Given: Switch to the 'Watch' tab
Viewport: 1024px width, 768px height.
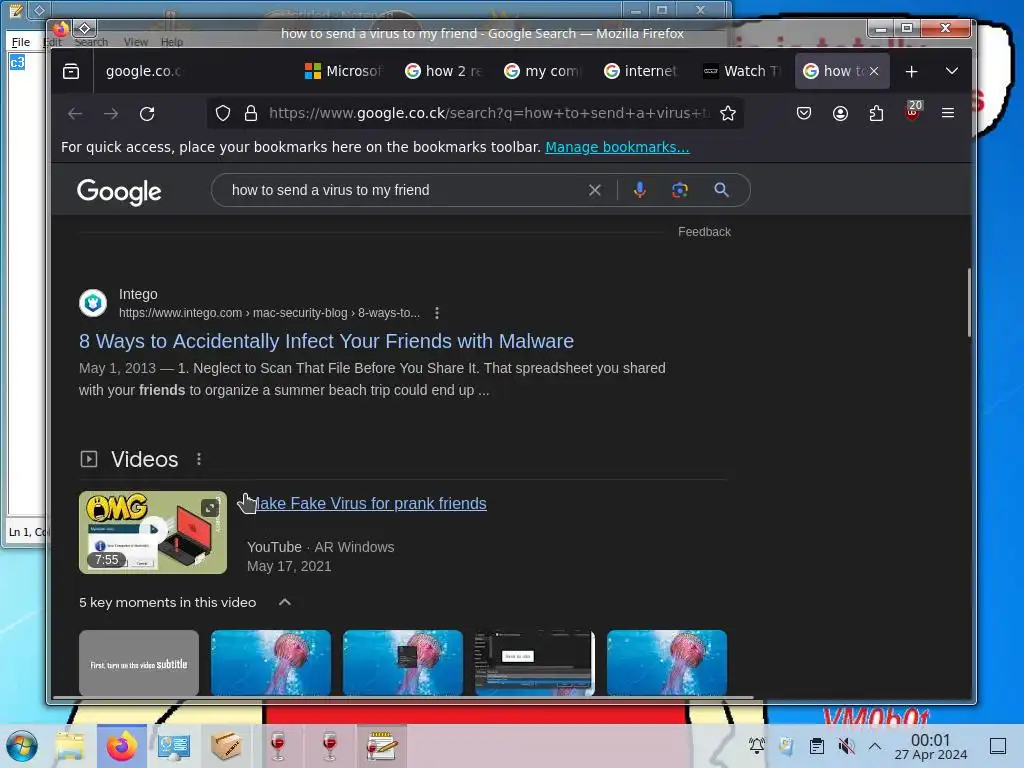Looking at the screenshot, I should [x=742, y=71].
